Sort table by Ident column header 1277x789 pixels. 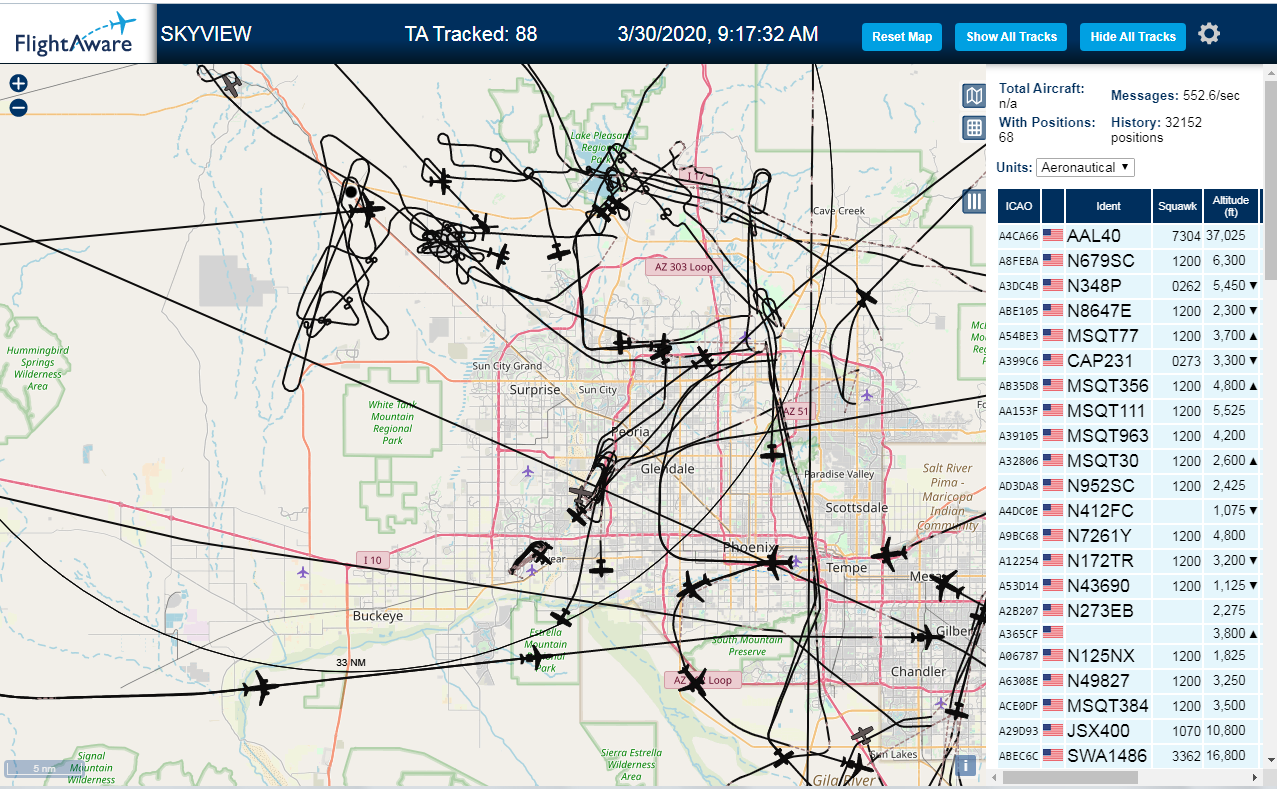click(x=1108, y=206)
